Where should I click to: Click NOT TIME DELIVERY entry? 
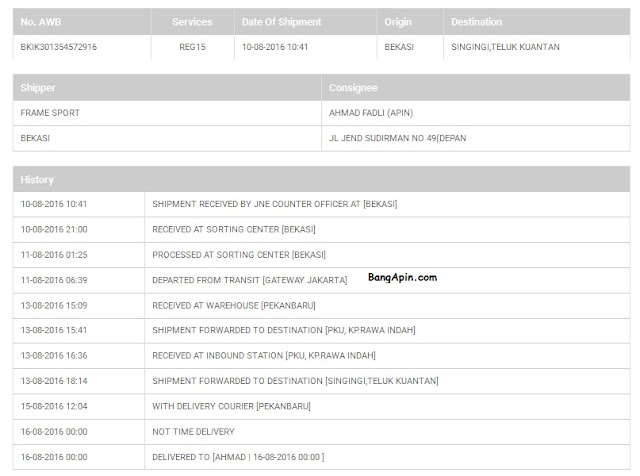pyautogui.click(x=193, y=432)
